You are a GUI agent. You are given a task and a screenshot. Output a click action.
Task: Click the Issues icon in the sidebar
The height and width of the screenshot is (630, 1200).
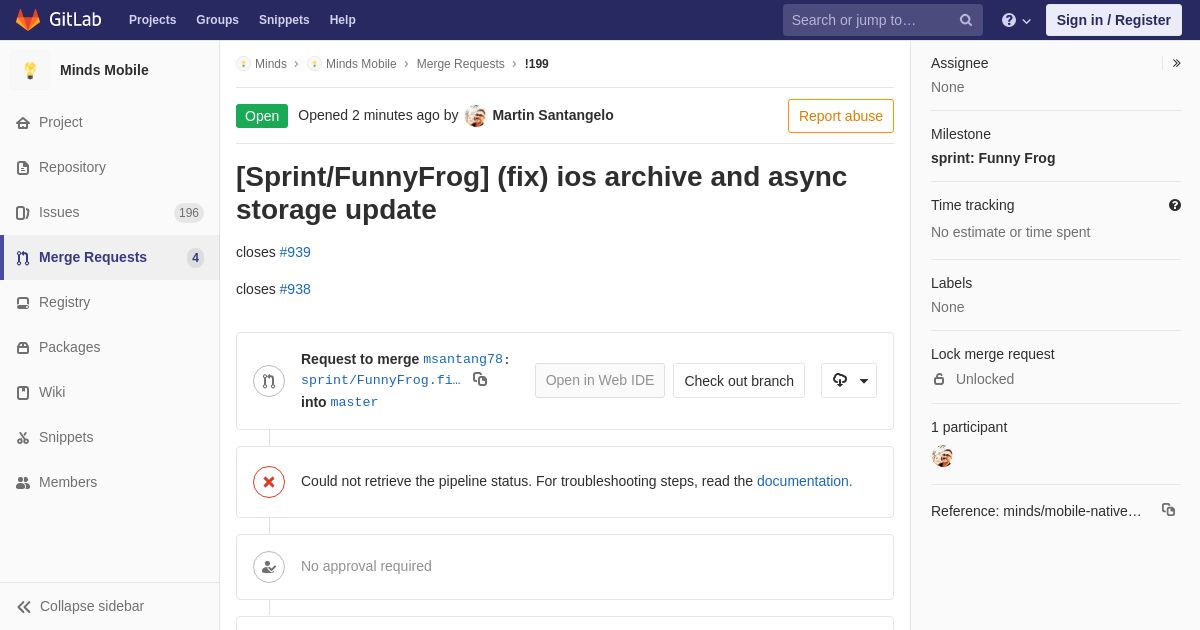(x=23, y=213)
